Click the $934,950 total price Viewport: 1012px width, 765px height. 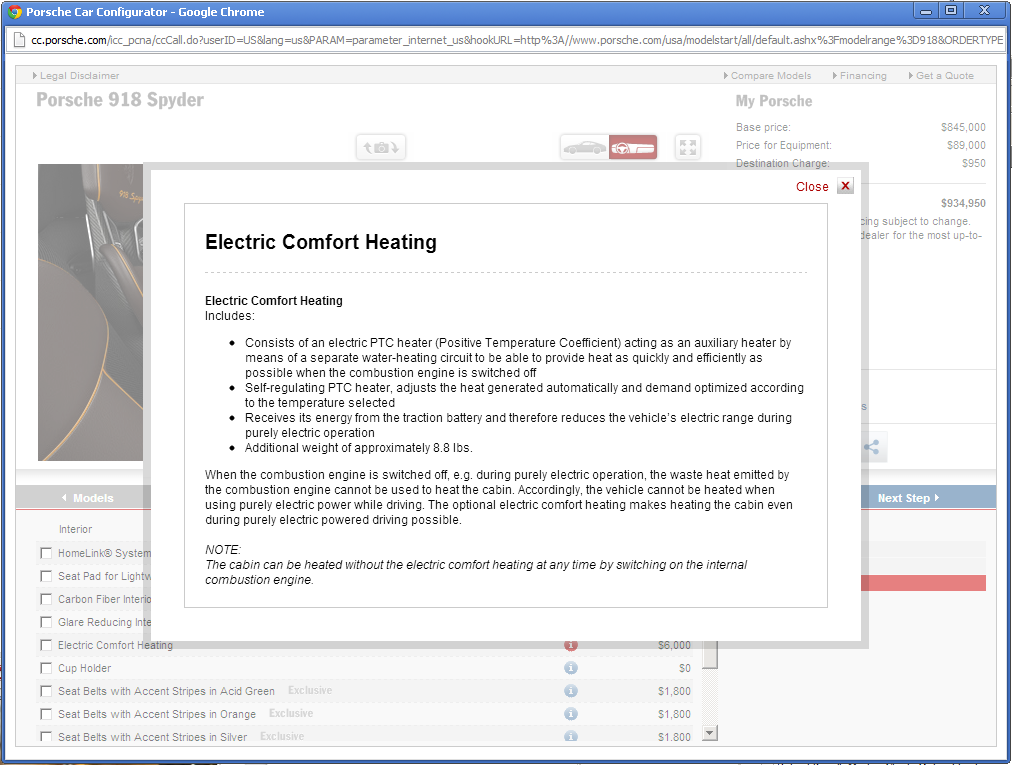[963, 203]
